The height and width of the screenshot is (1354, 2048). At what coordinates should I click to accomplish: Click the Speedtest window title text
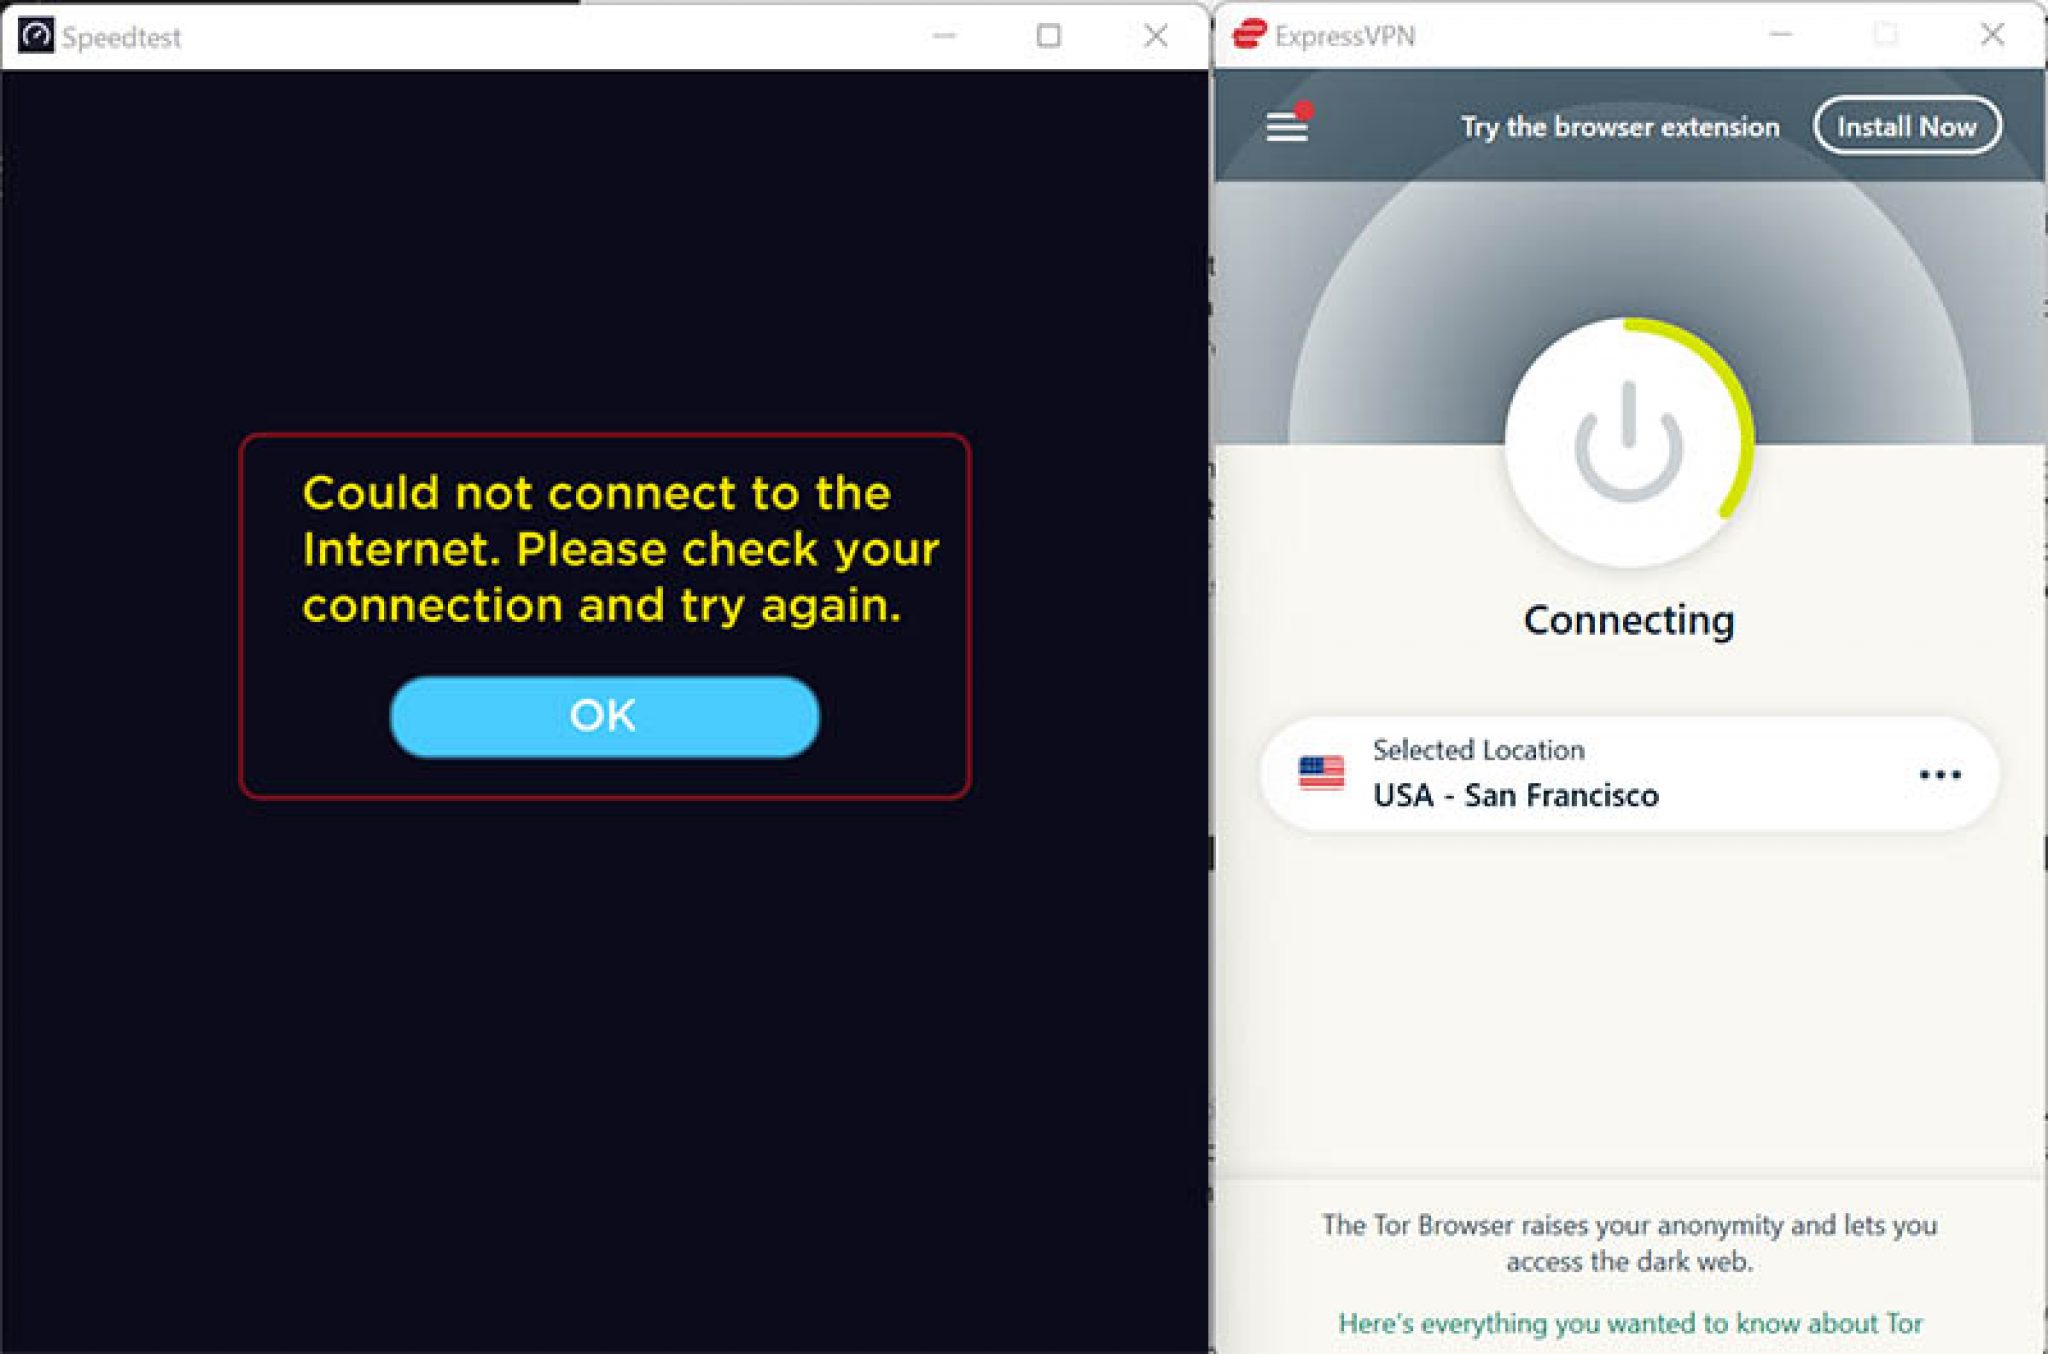tap(120, 36)
